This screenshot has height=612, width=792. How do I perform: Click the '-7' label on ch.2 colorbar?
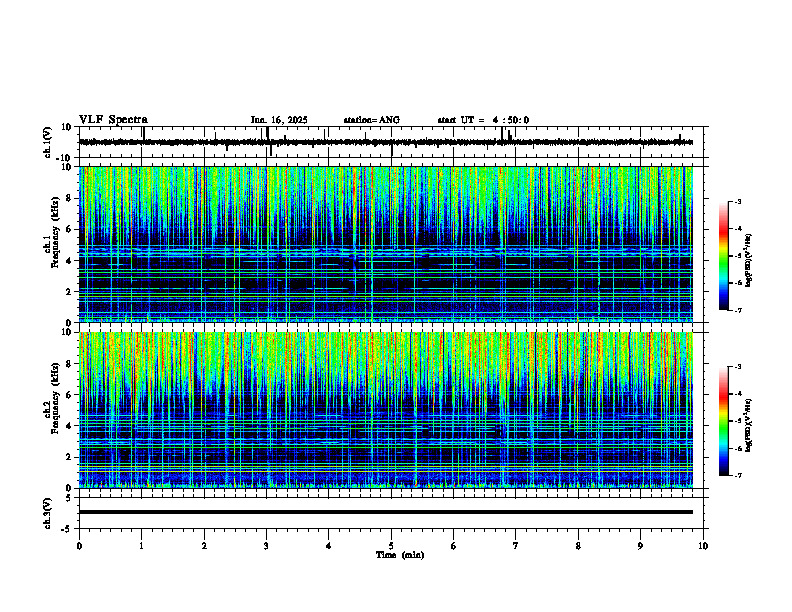click(x=737, y=476)
